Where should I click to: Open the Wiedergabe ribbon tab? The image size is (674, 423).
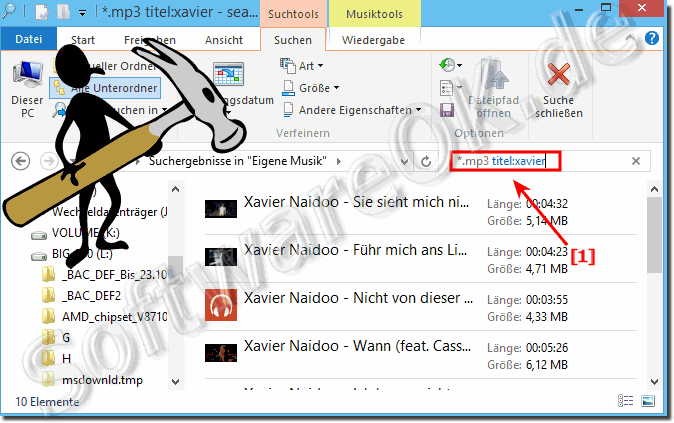tap(373, 40)
